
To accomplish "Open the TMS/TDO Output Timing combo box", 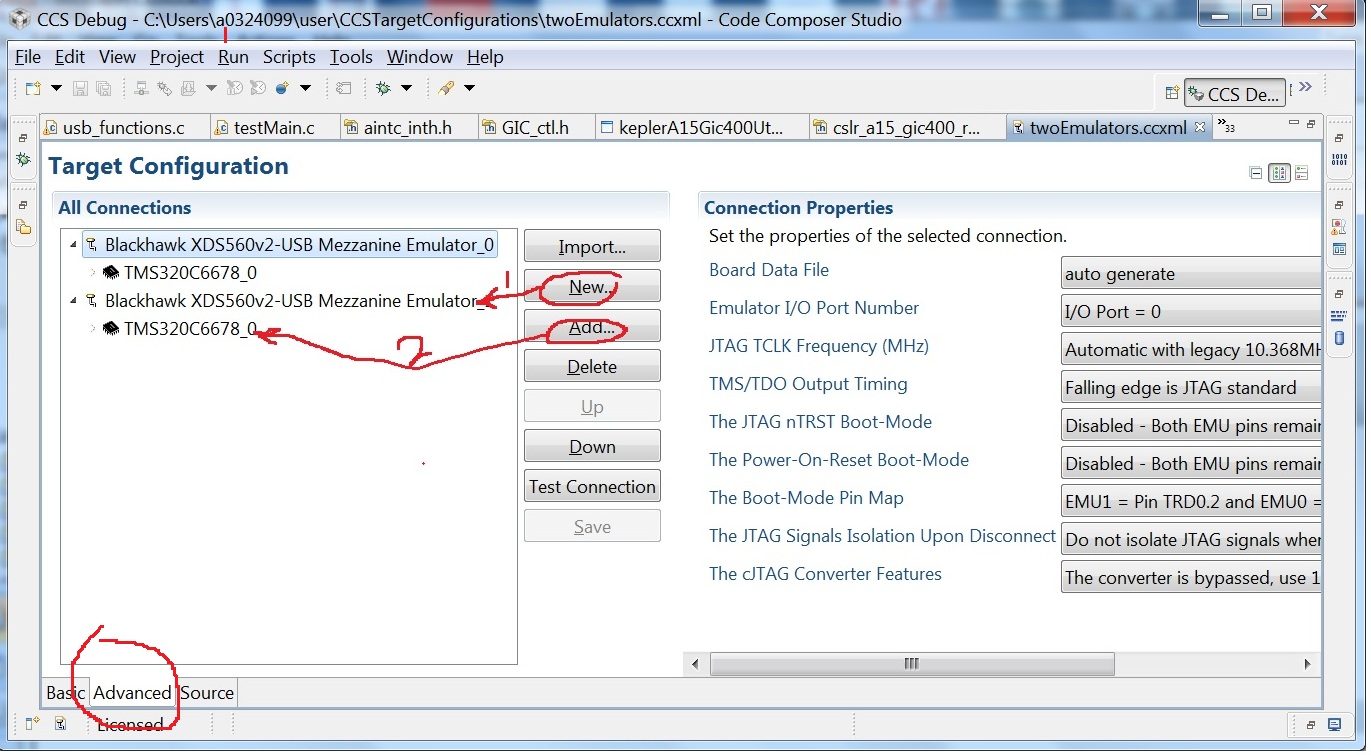I will tap(1191, 388).
